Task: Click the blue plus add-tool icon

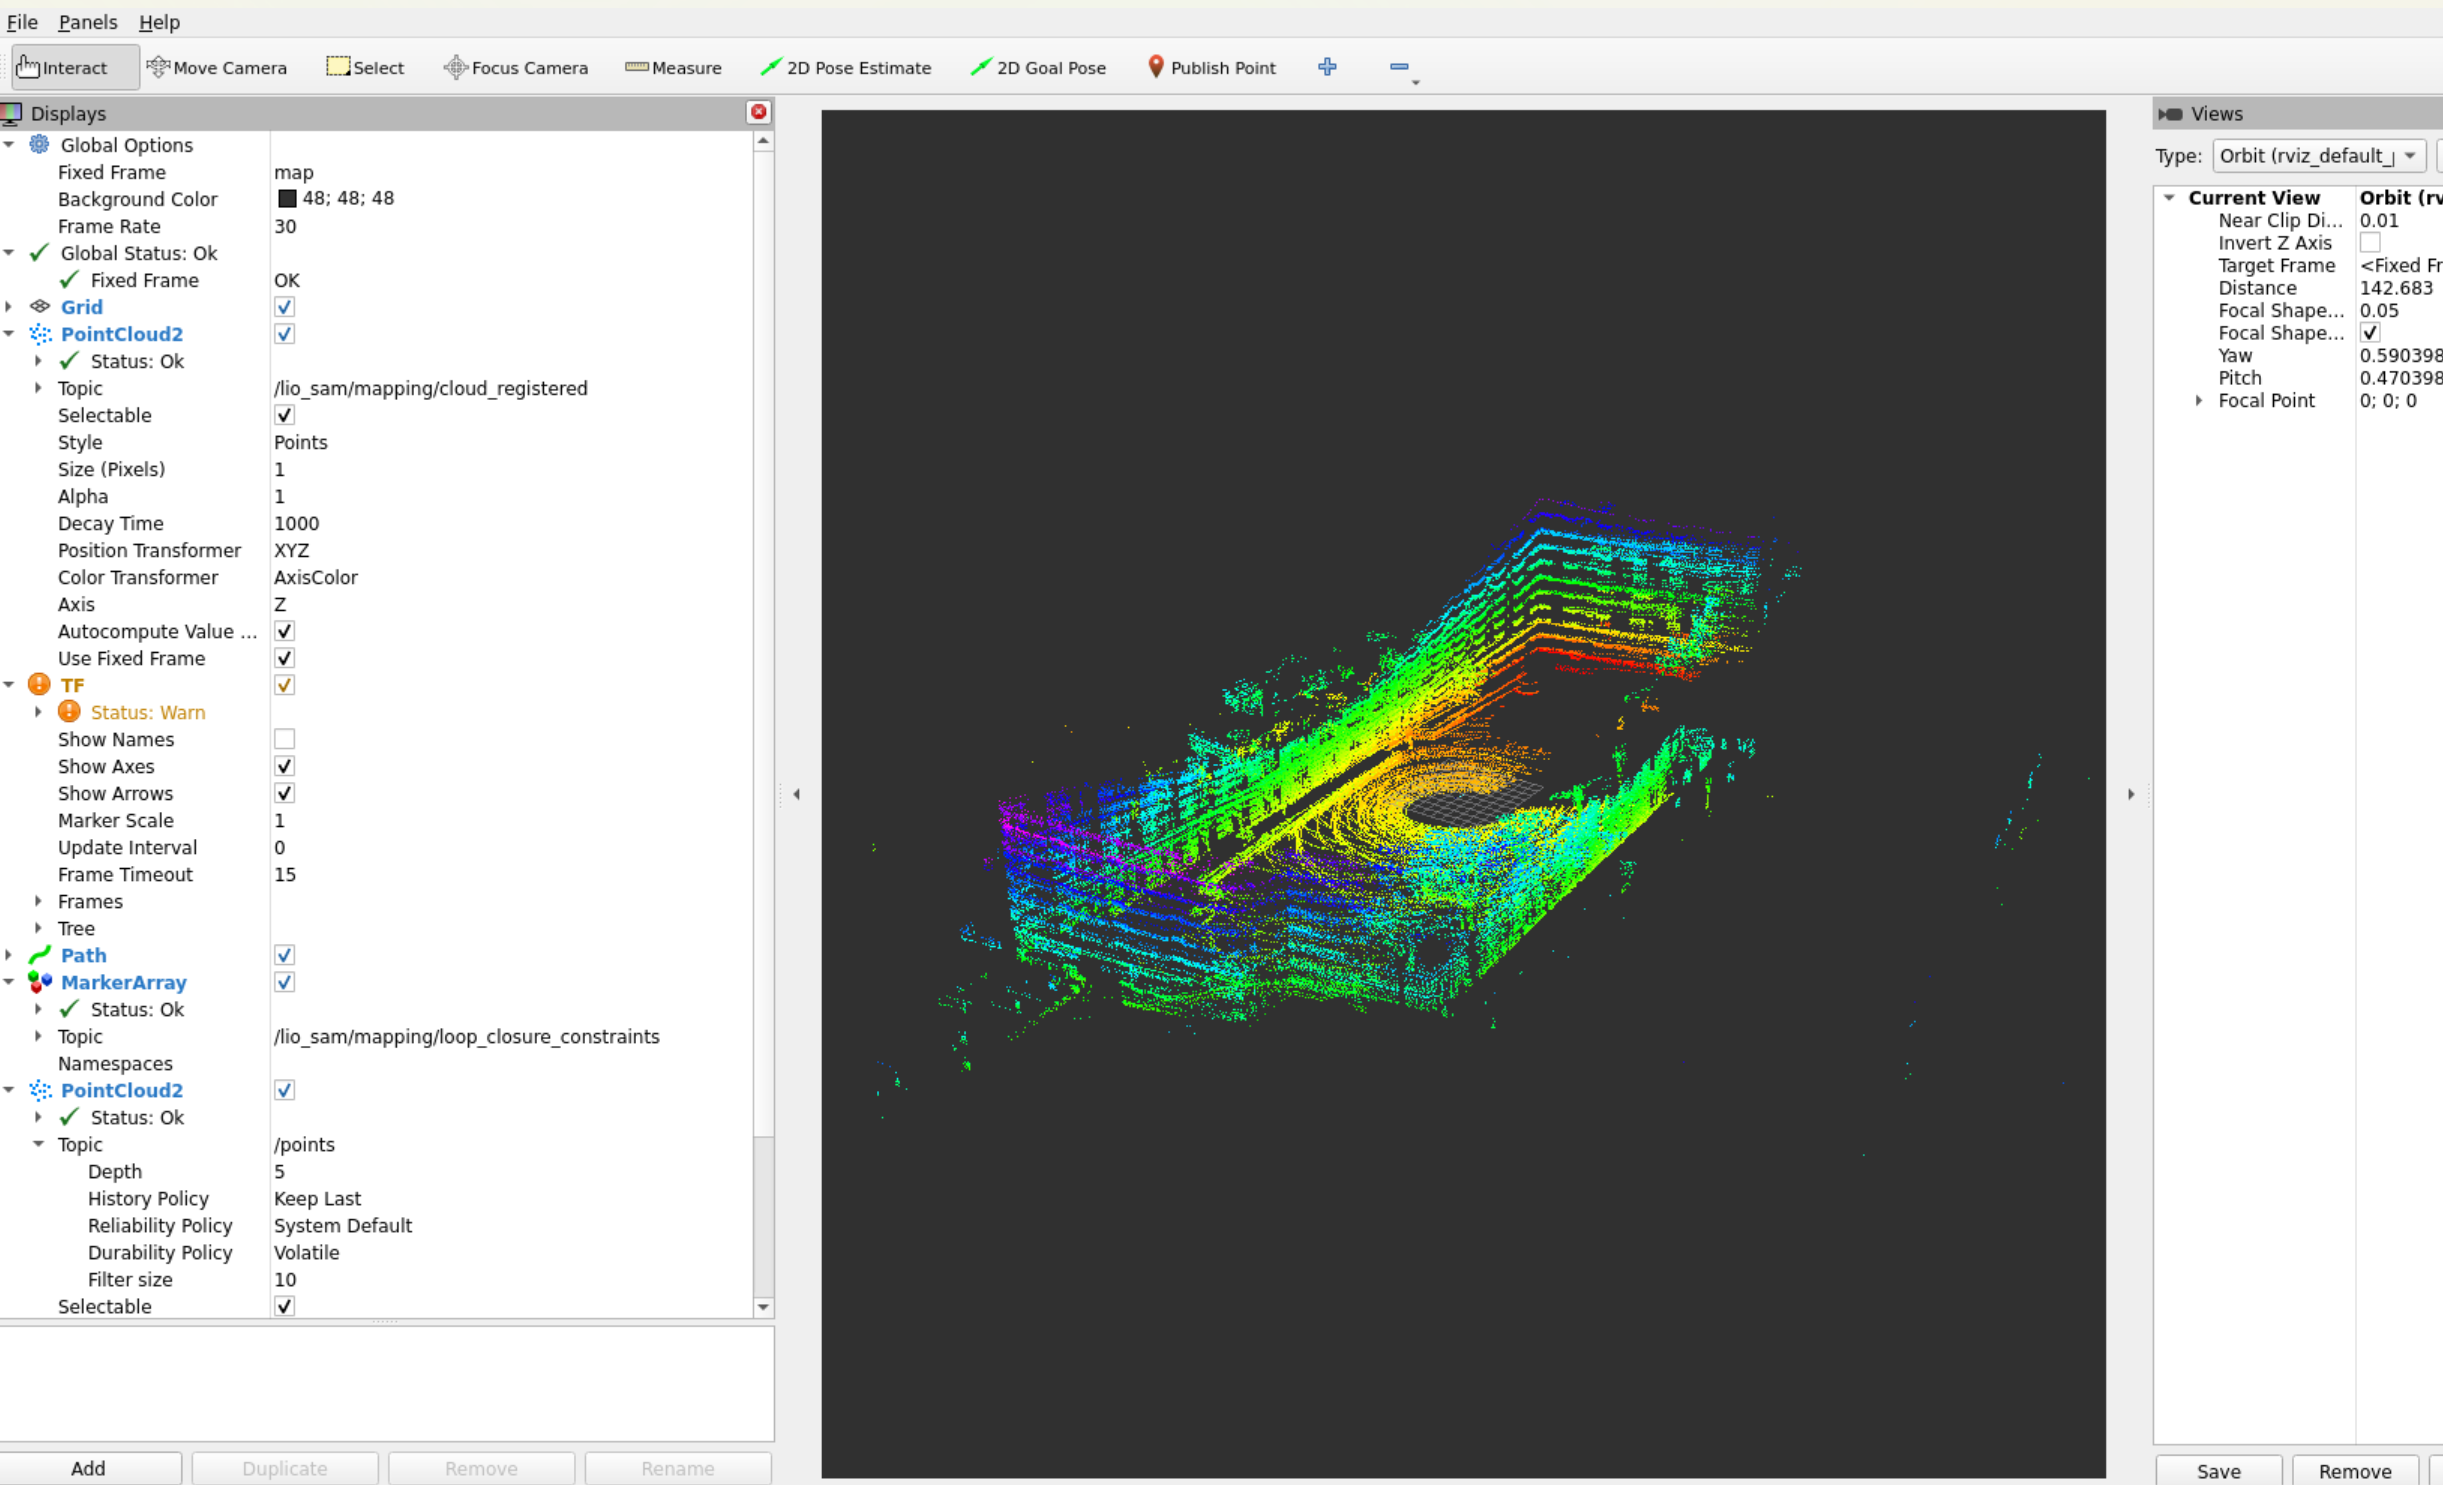Action: click(x=1327, y=67)
